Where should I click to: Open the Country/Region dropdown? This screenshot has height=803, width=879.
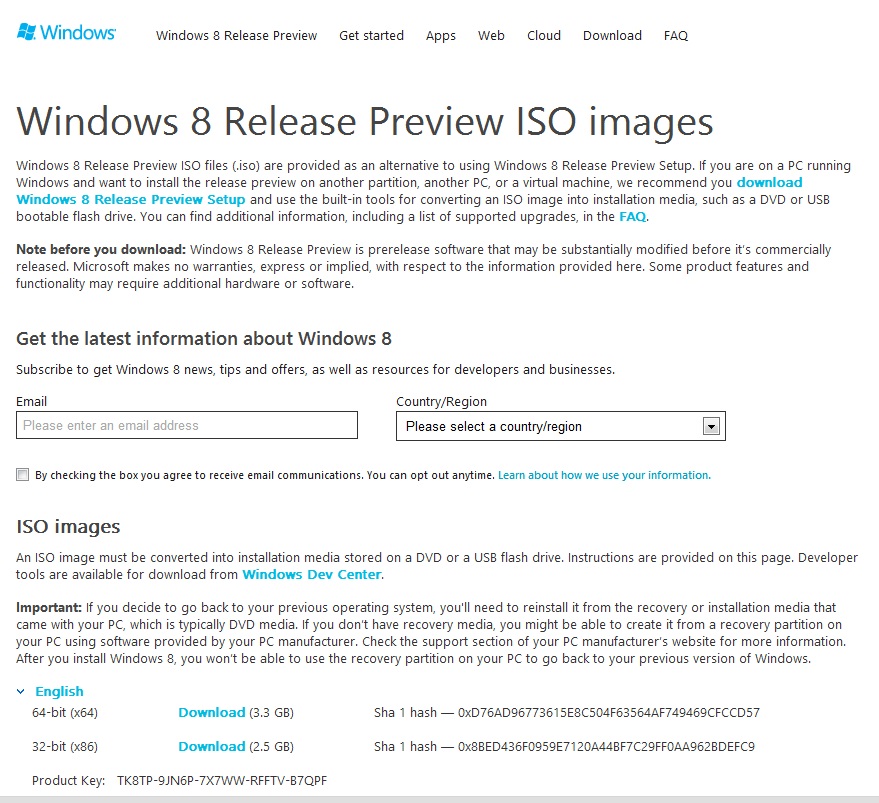561,426
